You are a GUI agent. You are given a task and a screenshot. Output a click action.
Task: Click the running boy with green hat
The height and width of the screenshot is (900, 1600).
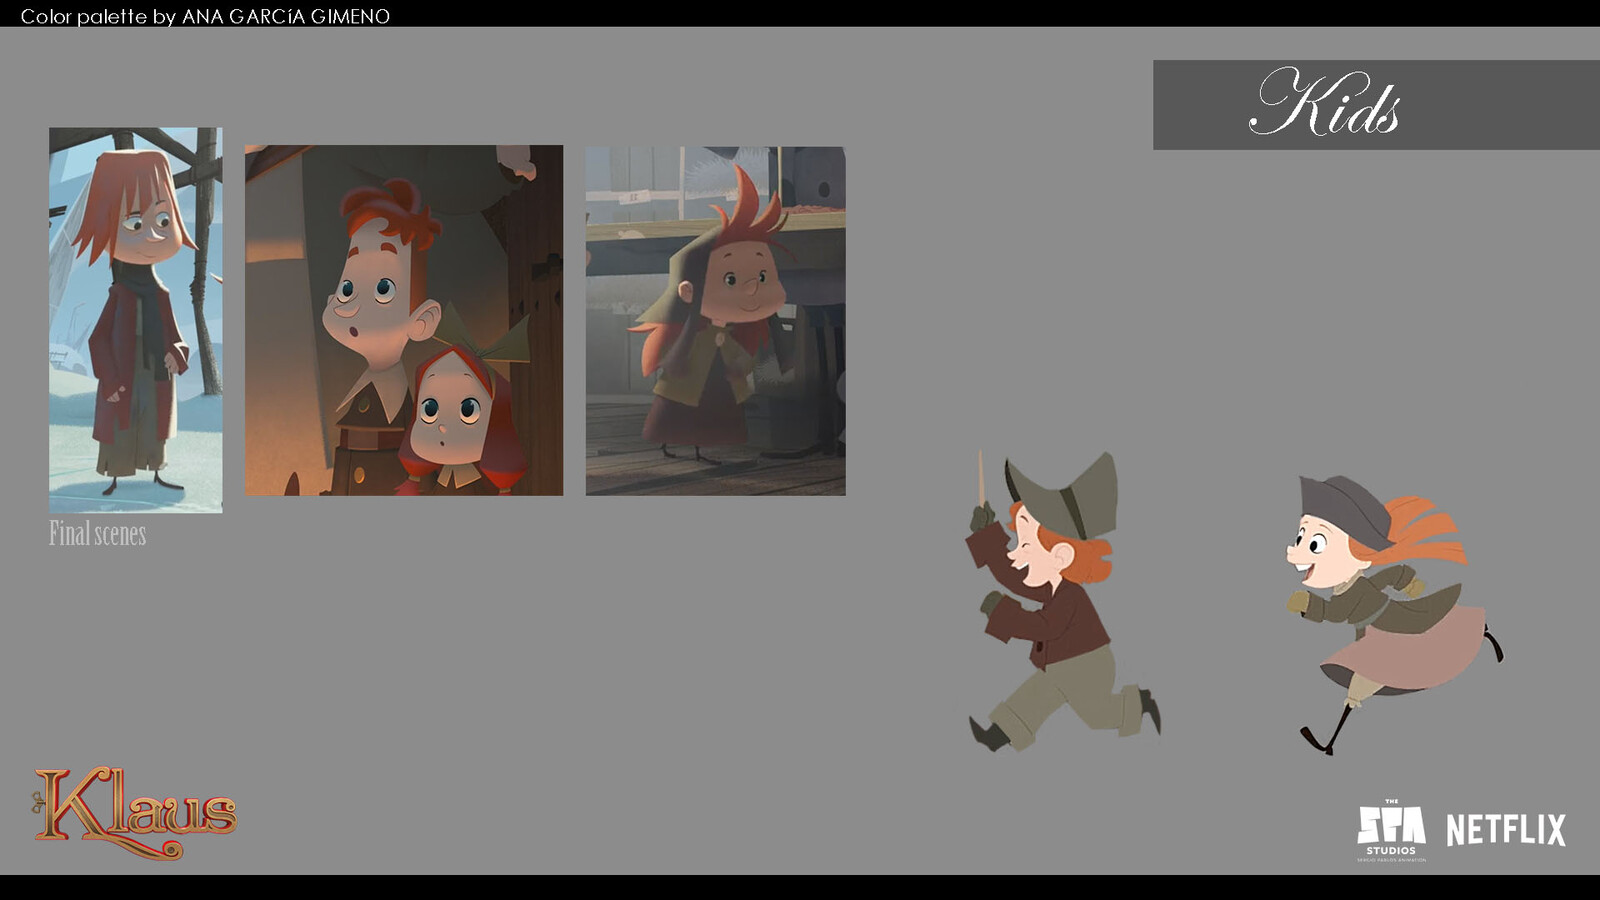1063,600
